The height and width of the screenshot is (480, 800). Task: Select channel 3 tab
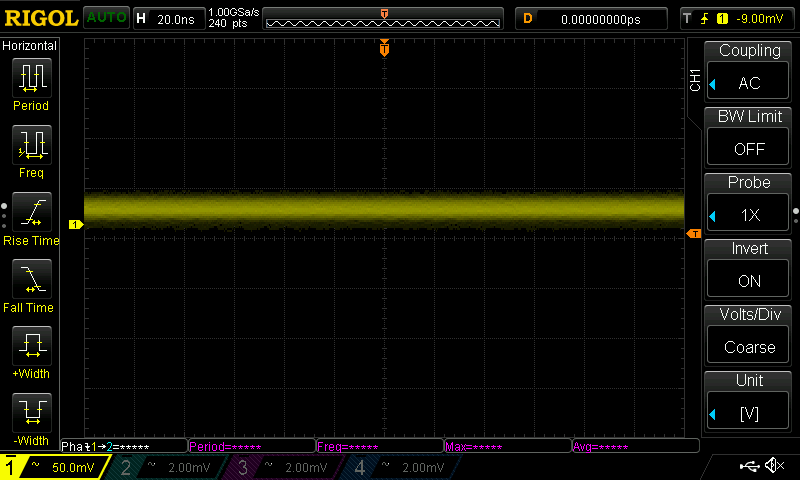click(283, 467)
